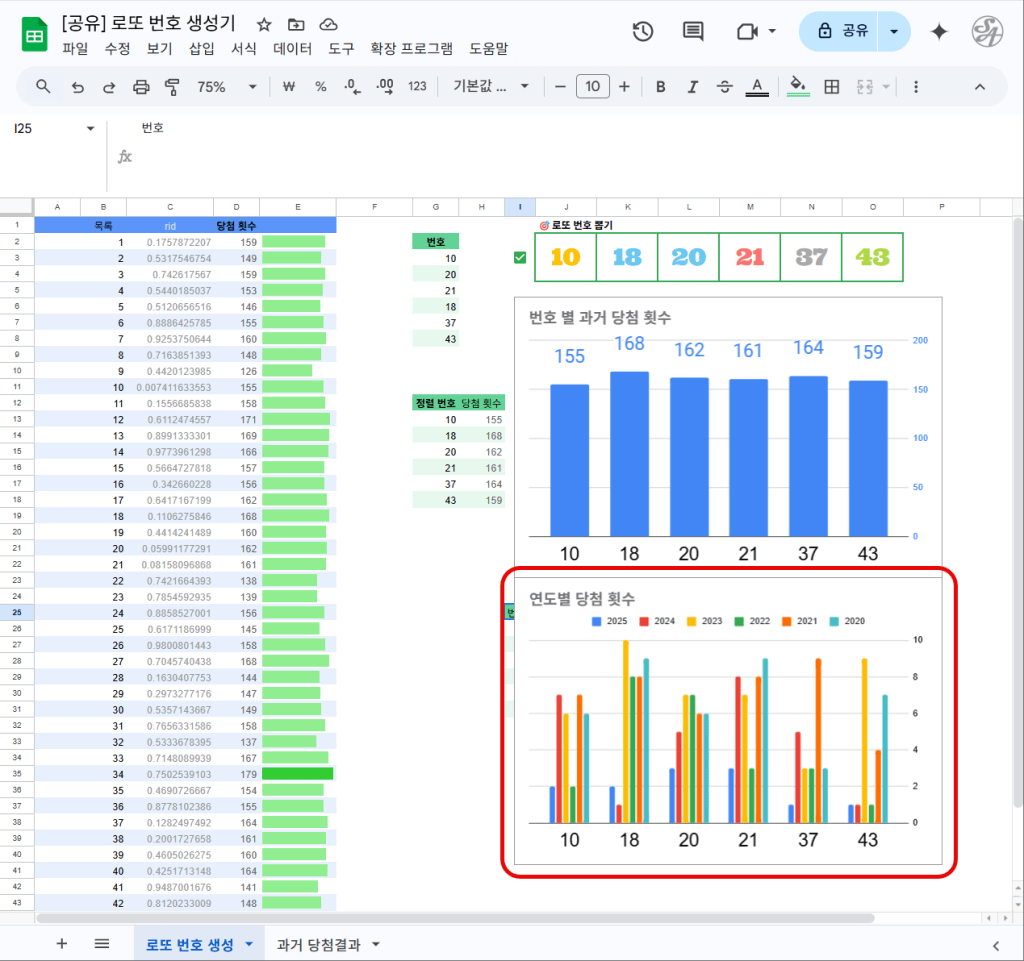Toggle italic text formatting
Image resolution: width=1024 pixels, height=961 pixels.
coord(692,87)
